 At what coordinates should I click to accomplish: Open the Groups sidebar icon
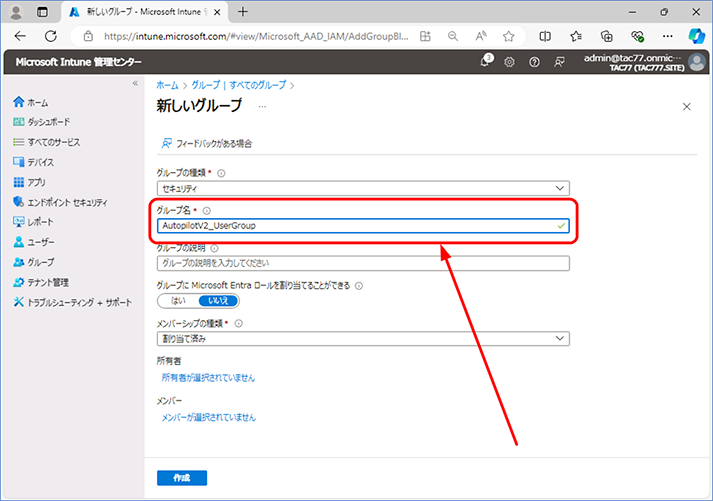[19, 262]
